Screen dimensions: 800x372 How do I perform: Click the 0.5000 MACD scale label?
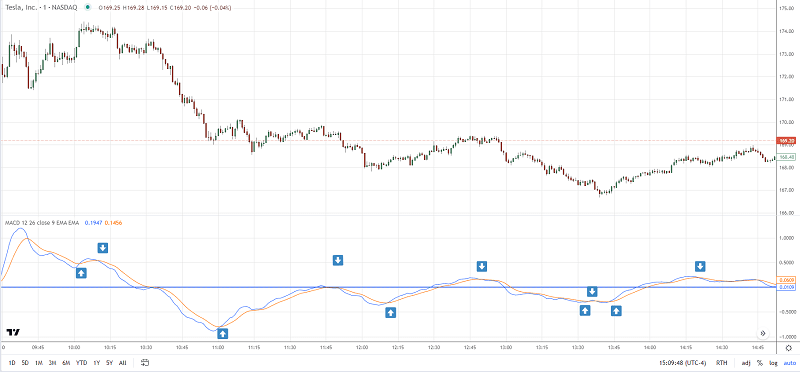(786, 262)
